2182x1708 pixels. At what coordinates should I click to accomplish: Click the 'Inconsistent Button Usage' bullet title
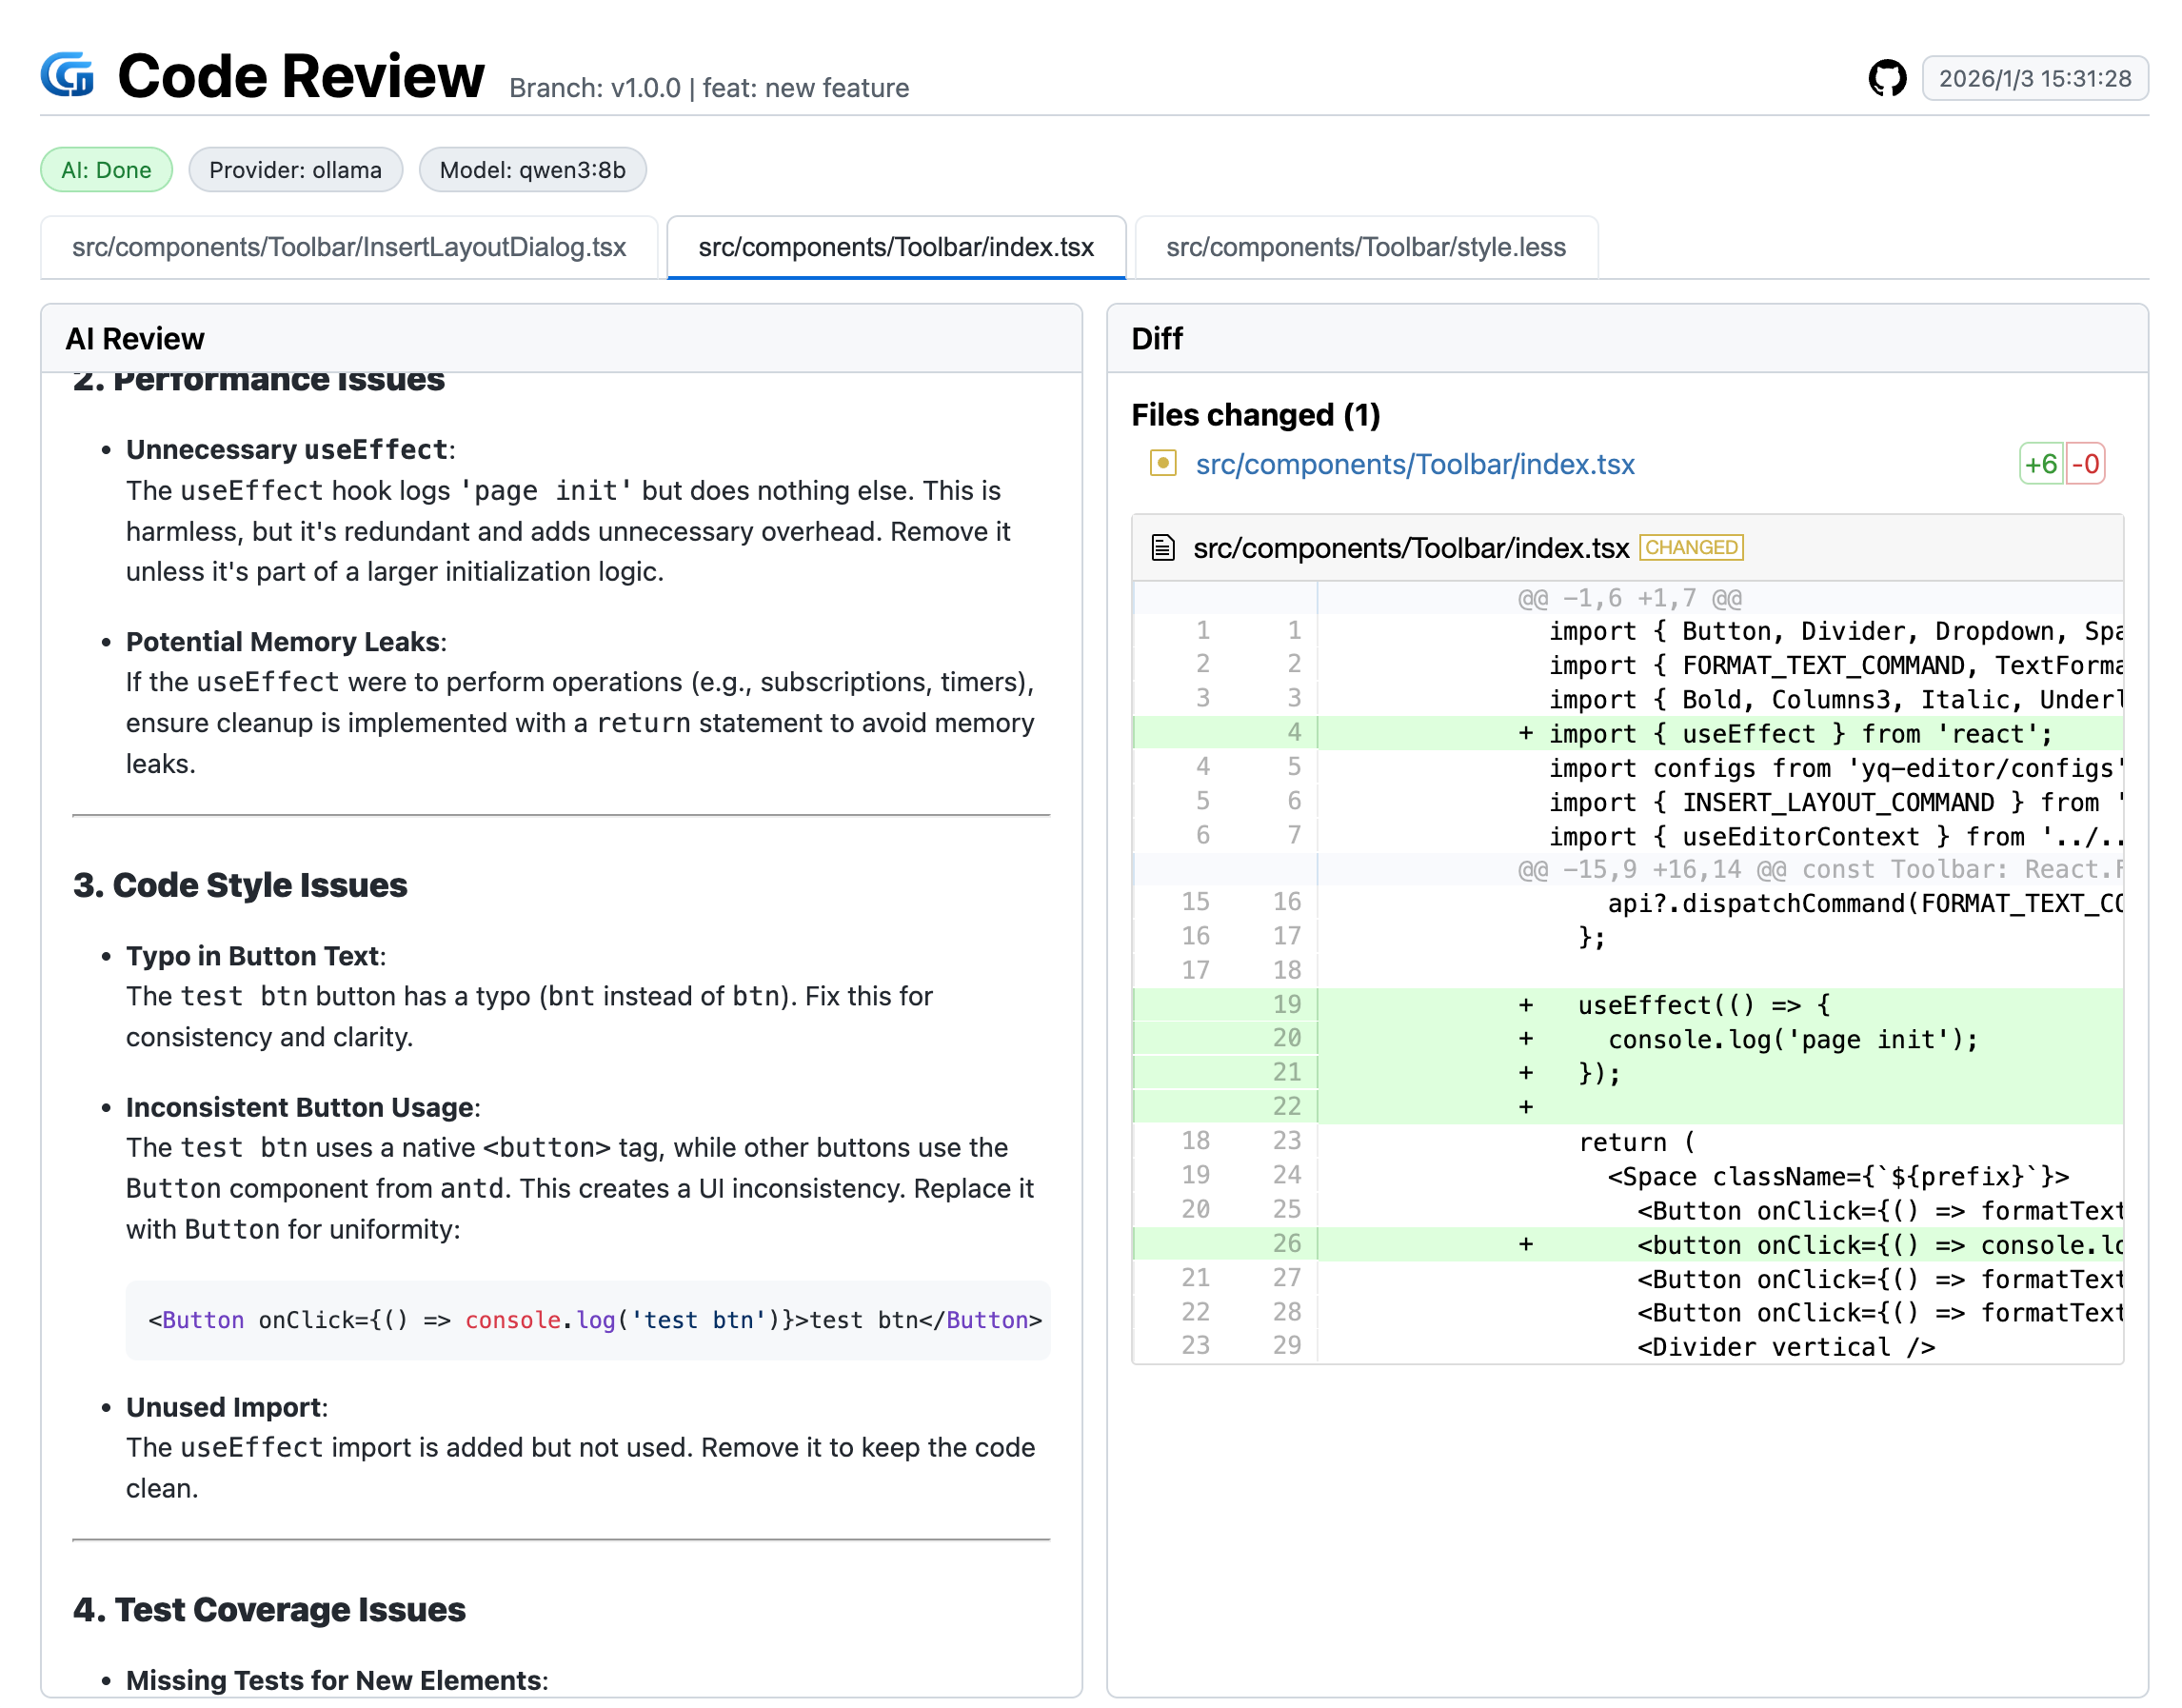(x=300, y=1107)
